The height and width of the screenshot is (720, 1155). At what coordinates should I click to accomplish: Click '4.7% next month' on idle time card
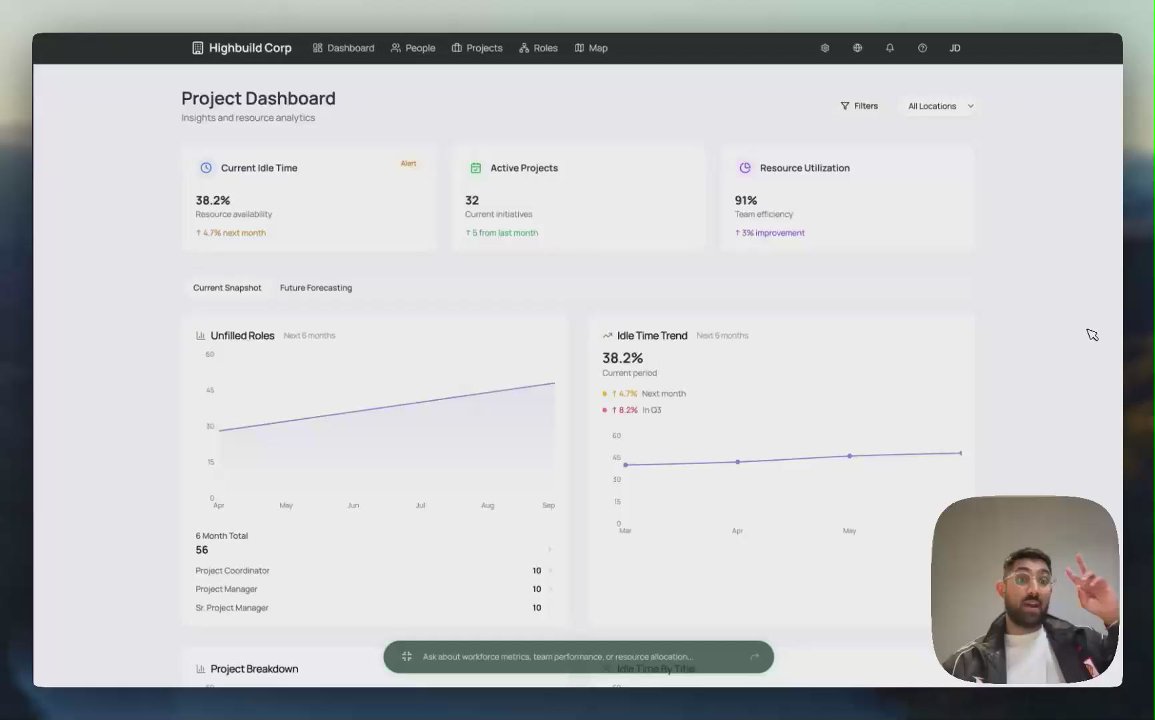pos(231,233)
